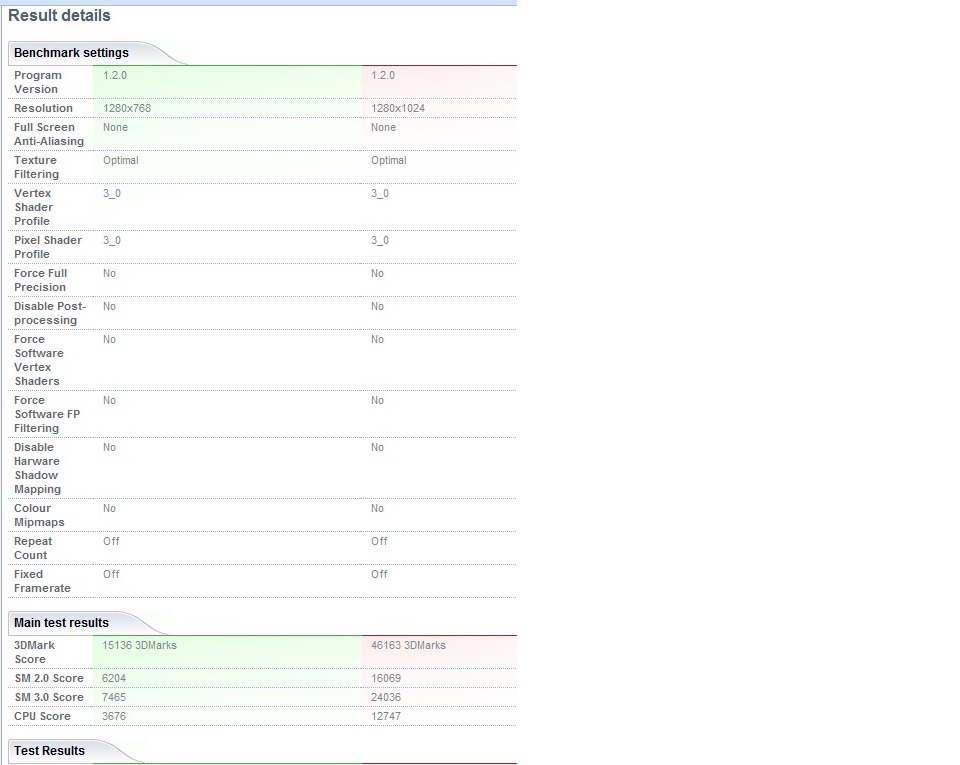Click the CPU score value 12747
The image size is (960, 765).
pyautogui.click(x=386, y=716)
